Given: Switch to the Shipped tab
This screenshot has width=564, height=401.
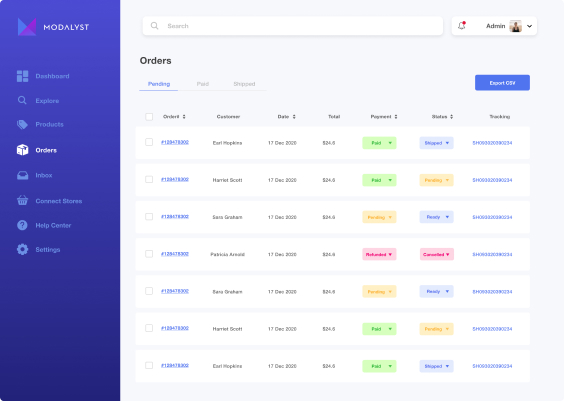Looking at the screenshot, I should 244,84.
